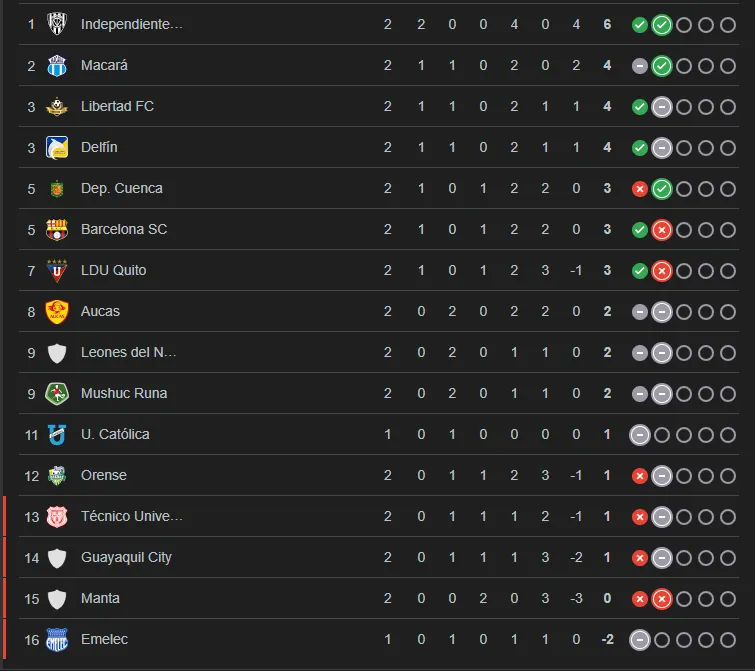Open the Dep. Cuenca team link
The width and height of the screenshot is (755, 671).
122,188
